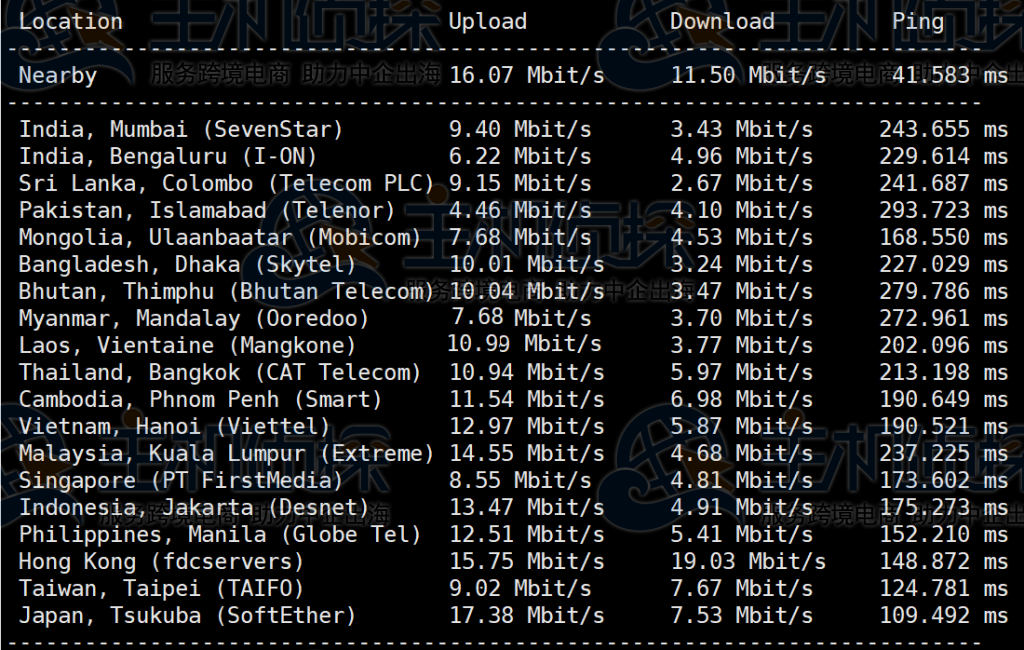This screenshot has width=1024, height=650.
Task: Click Islamabad ping 293.723 ms
Action: point(944,210)
